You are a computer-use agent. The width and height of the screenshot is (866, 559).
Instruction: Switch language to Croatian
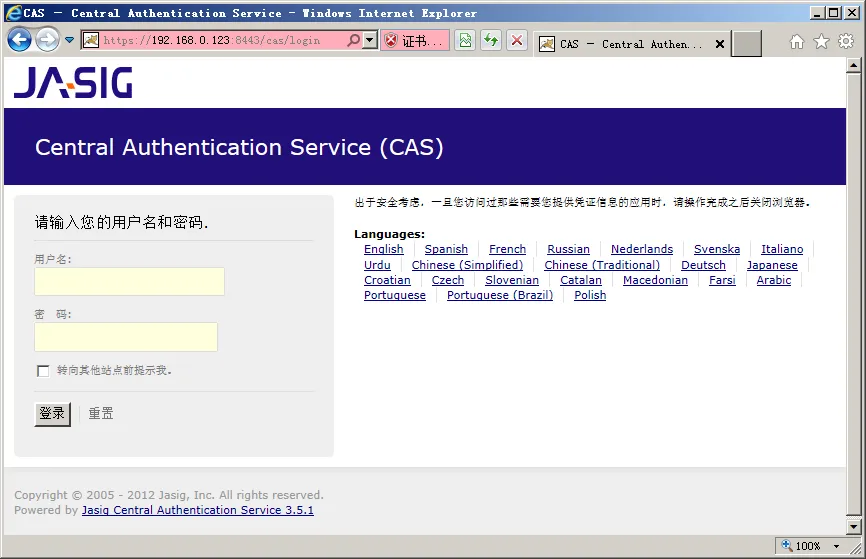[x=387, y=280]
